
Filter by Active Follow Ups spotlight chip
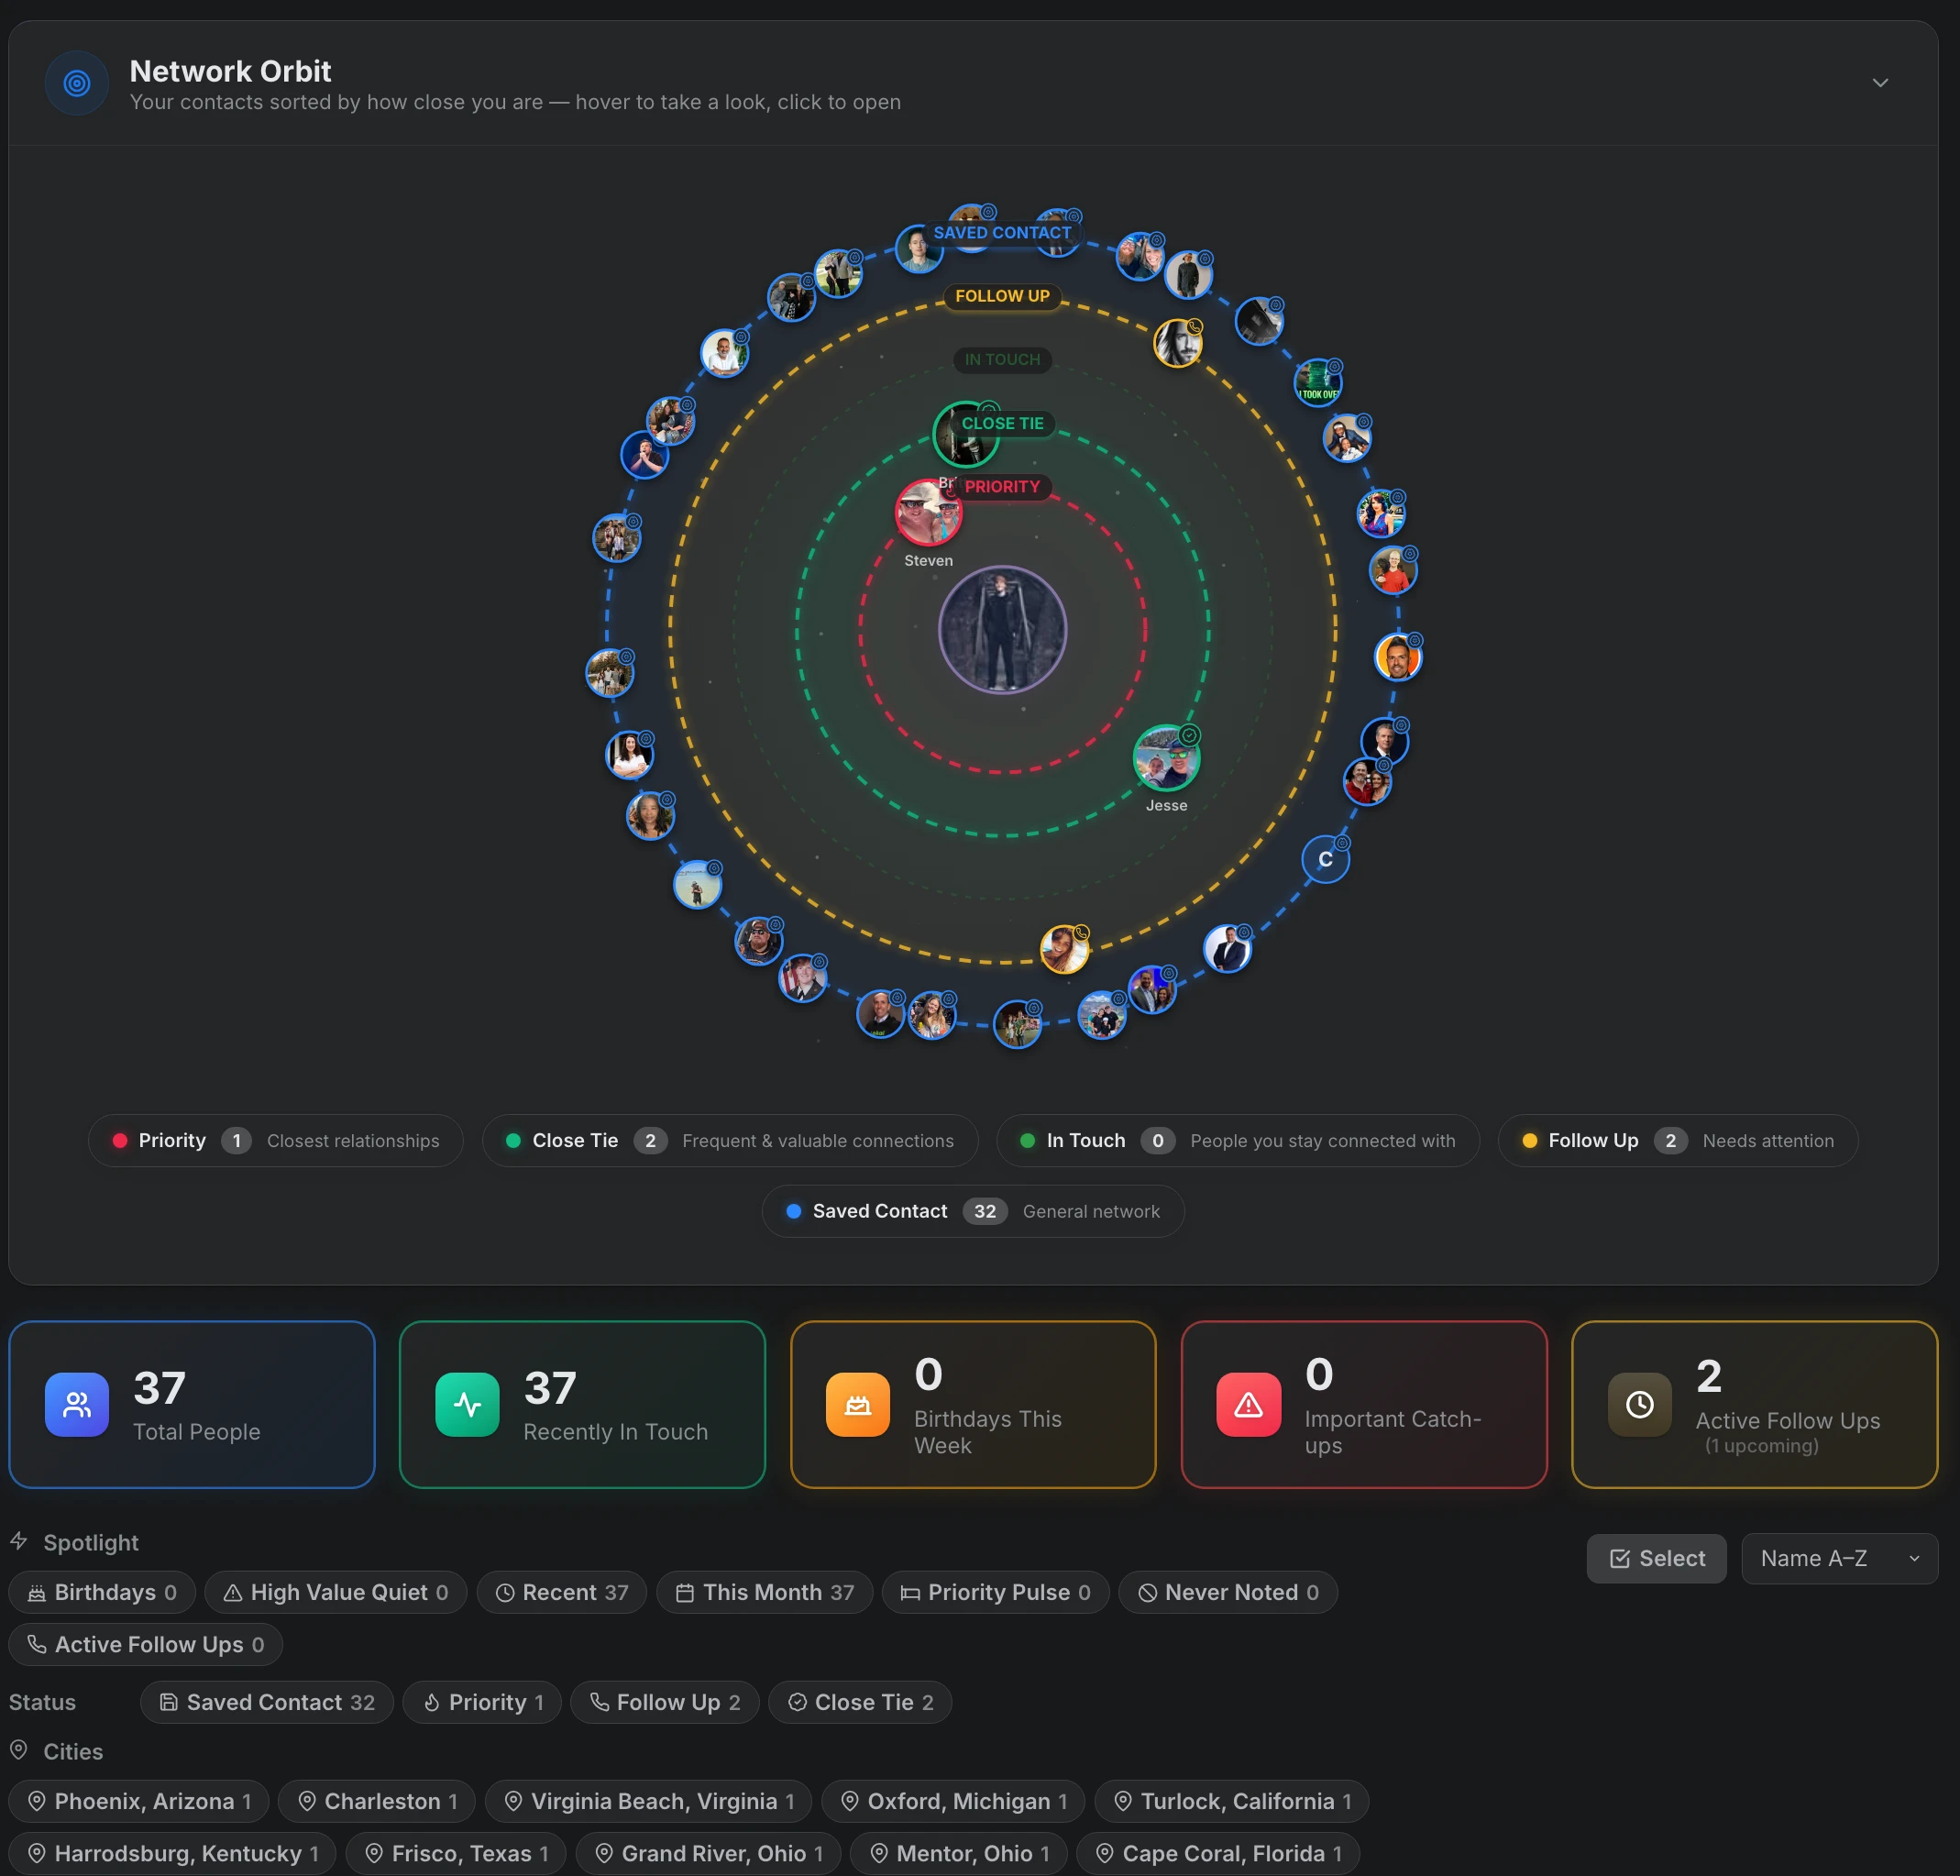point(146,1645)
